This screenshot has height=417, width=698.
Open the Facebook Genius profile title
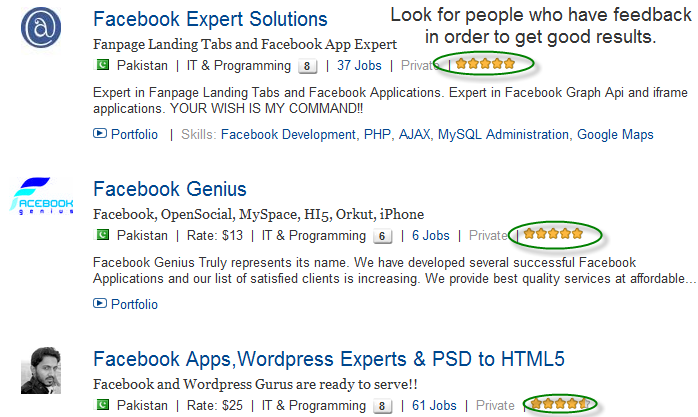(x=170, y=189)
